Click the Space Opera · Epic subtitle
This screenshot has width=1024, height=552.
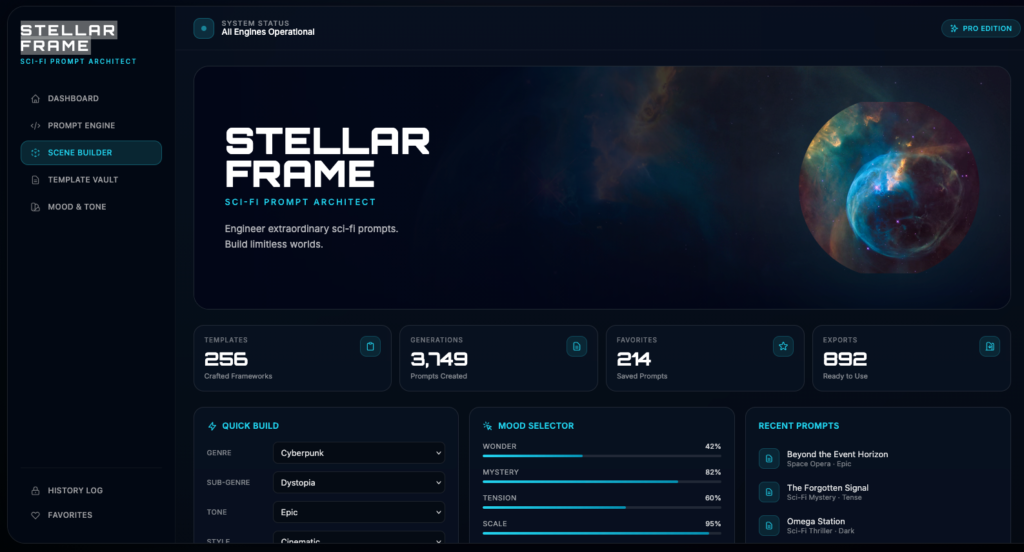pyautogui.click(x=819, y=464)
